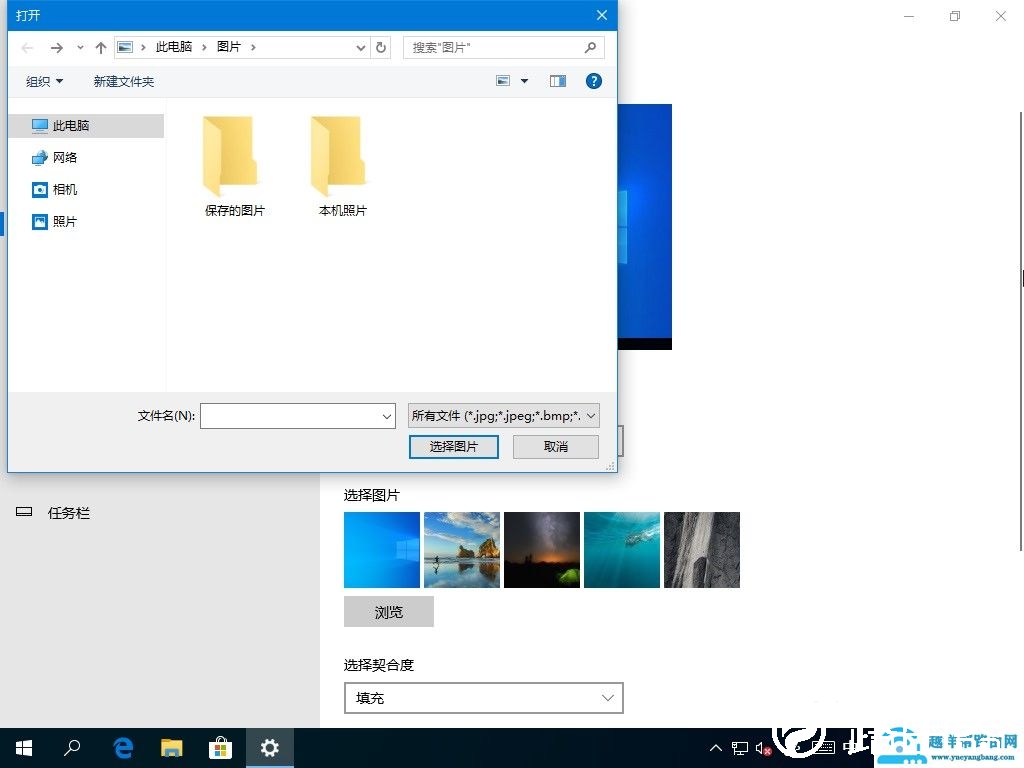Expand the 组织 menu
The height and width of the screenshot is (768, 1024).
point(43,81)
